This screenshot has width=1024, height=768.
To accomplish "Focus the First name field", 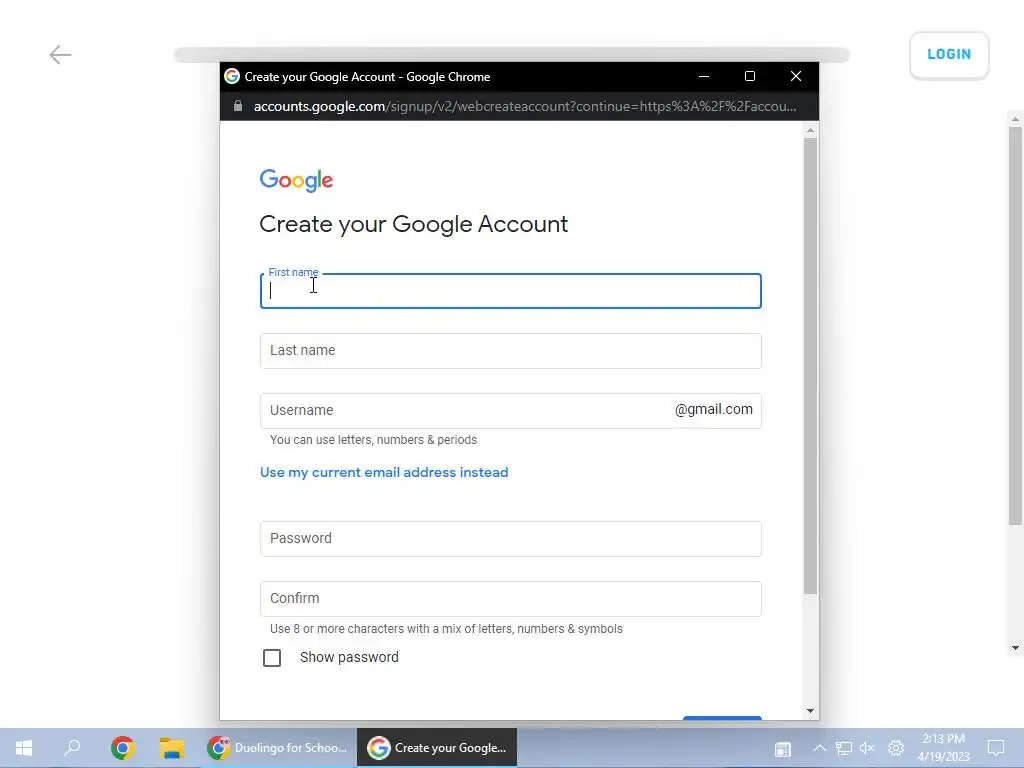I will tap(511, 291).
